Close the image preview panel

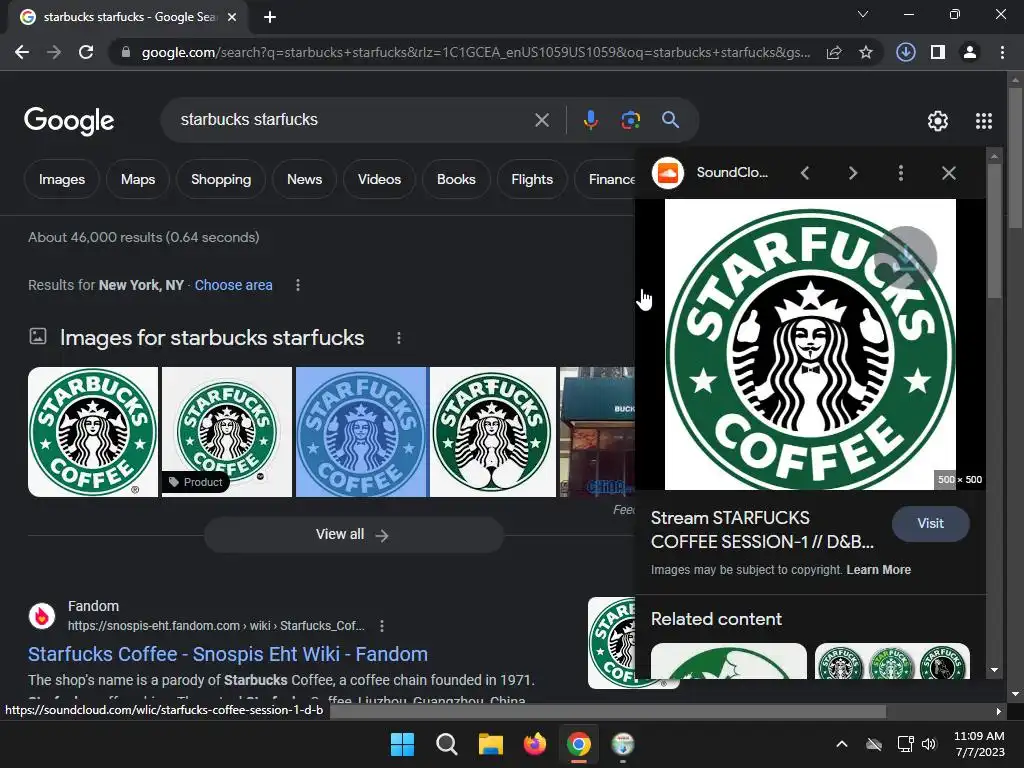pyautogui.click(x=949, y=173)
